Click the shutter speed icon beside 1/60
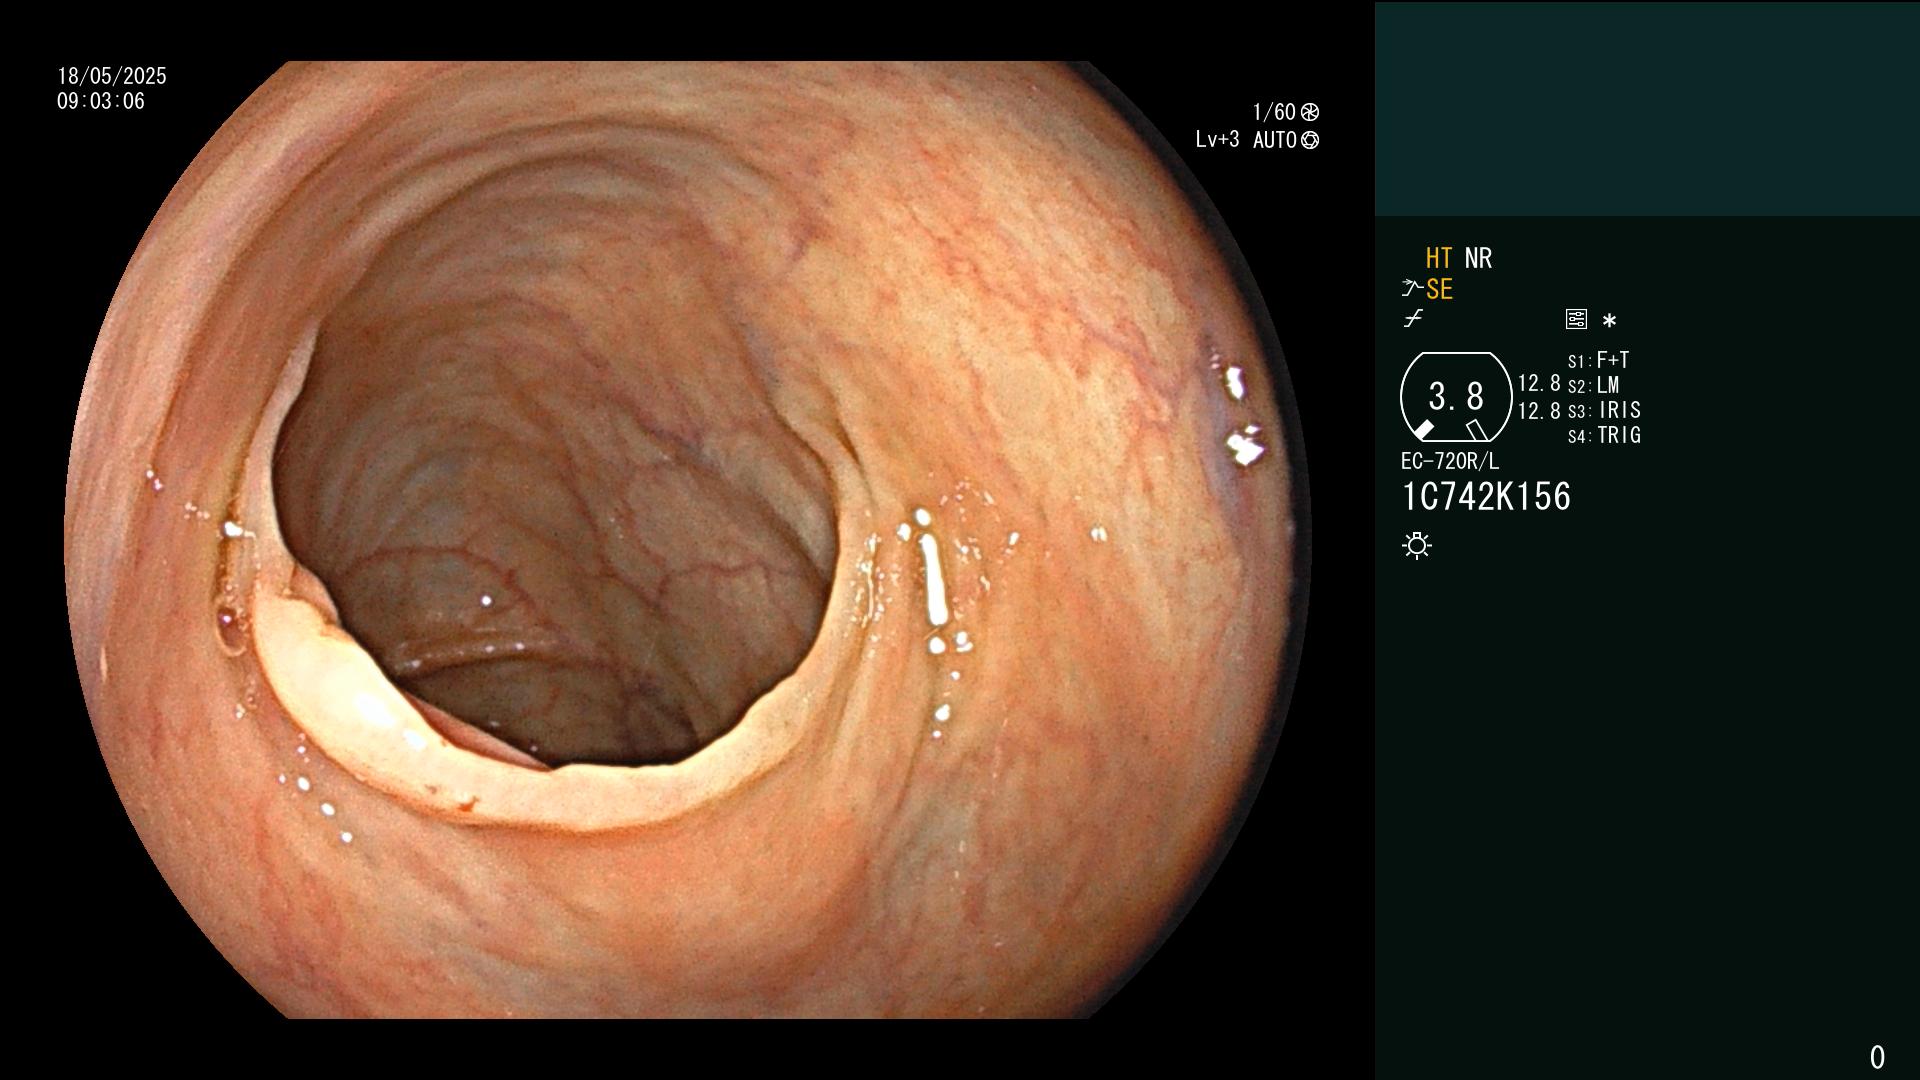The width and height of the screenshot is (1920, 1080). tap(1310, 112)
